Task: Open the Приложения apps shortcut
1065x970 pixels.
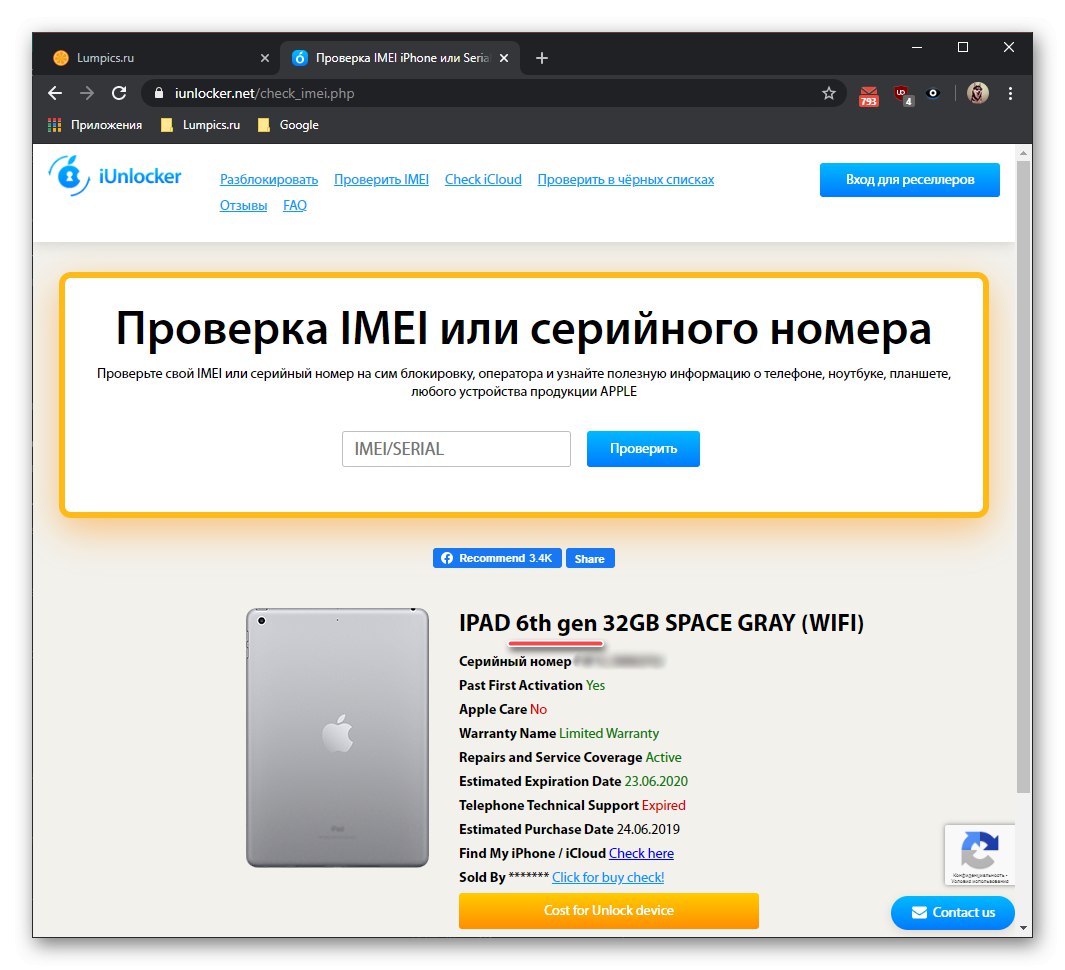Action: (95, 125)
